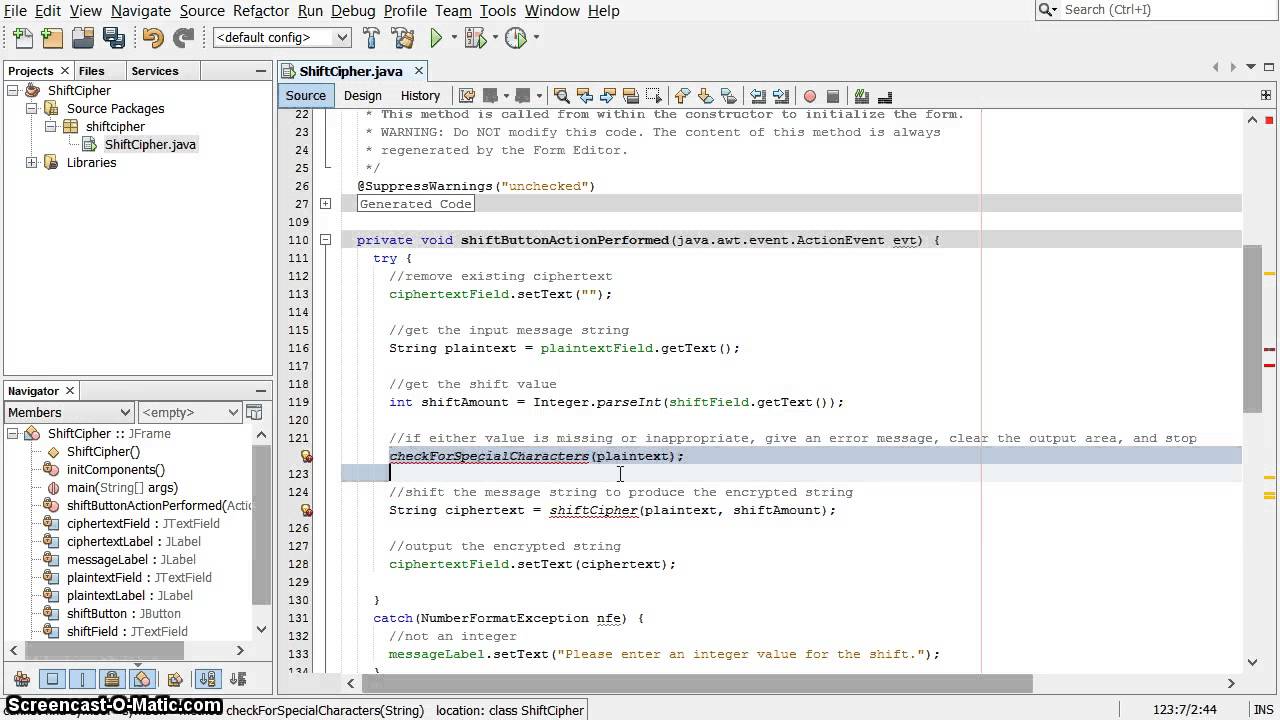The image size is (1280, 720).
Task: Open the default config dropdown
Action: point(282,38)
